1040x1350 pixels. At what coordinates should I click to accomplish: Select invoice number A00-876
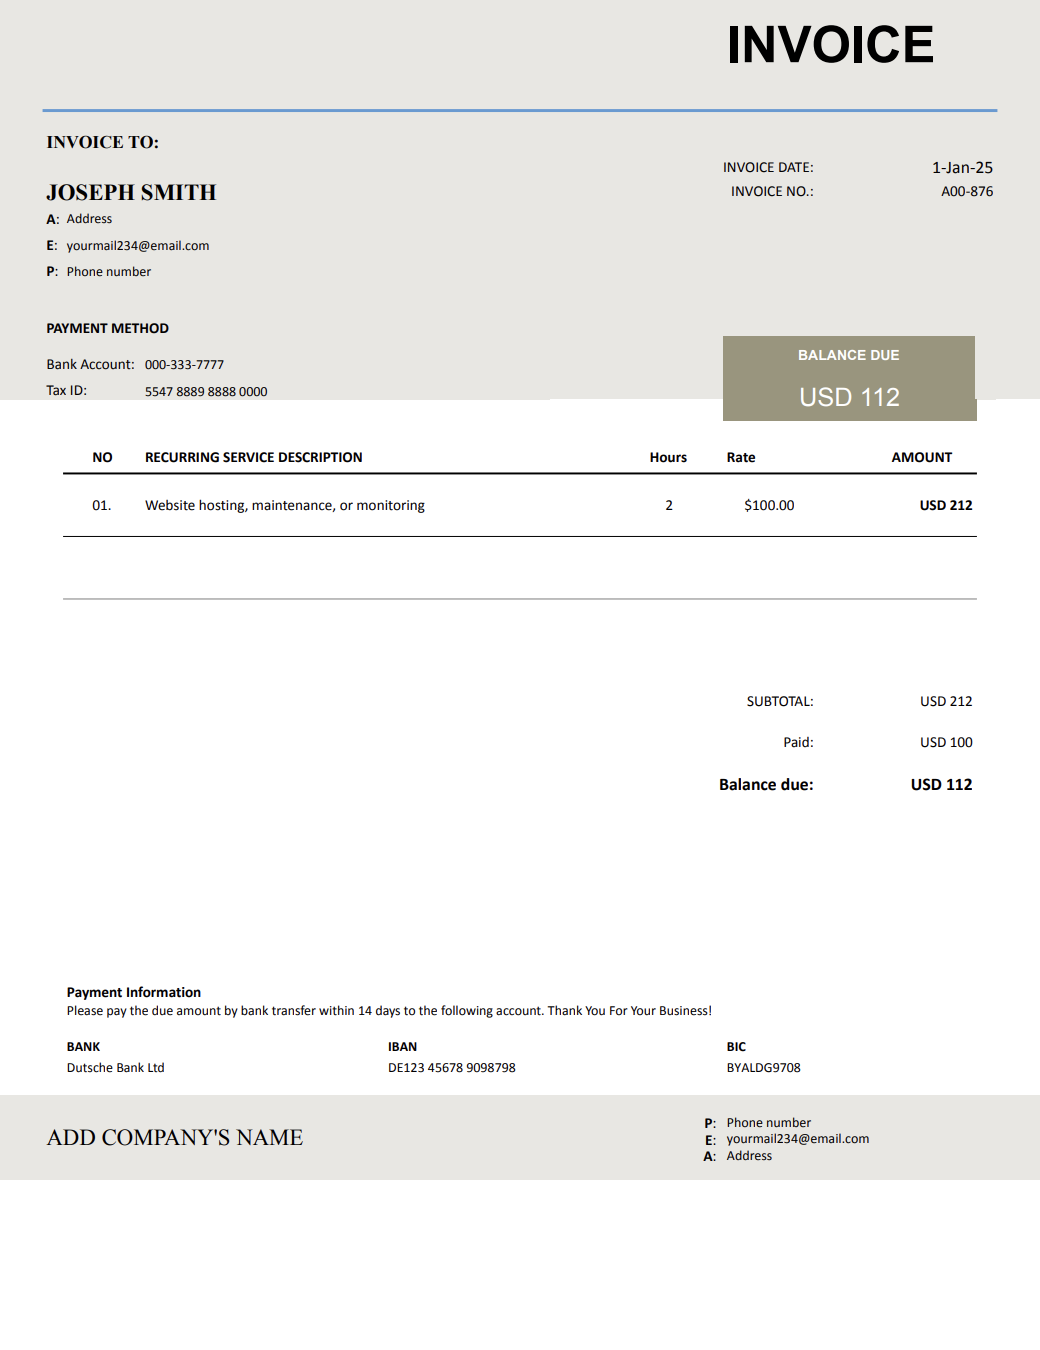(x=967, y=191)
